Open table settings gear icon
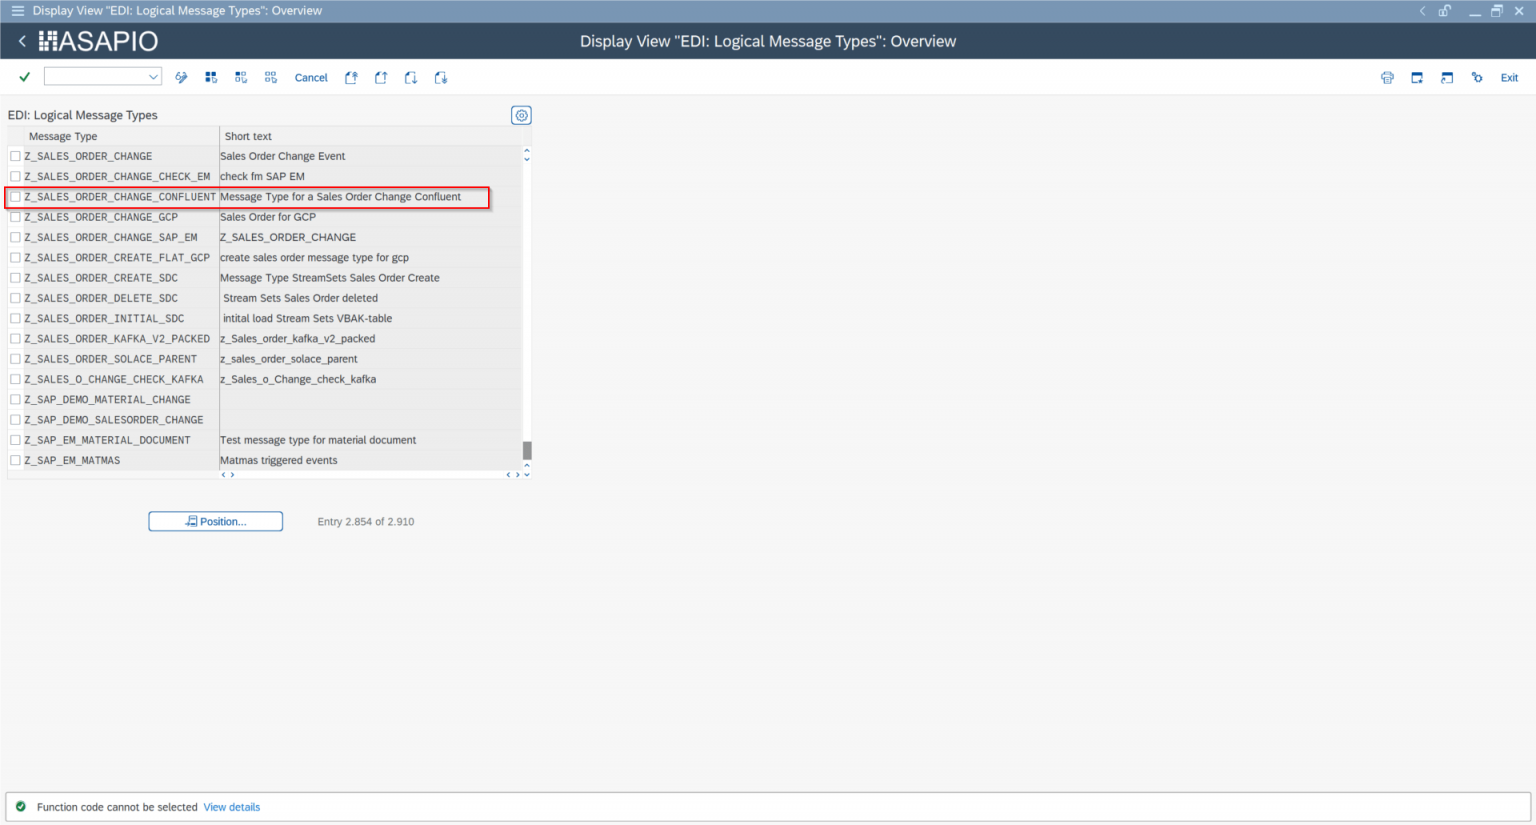This screenshot has width=1536, height=825. pyautogui.click(x=521, y=115)
